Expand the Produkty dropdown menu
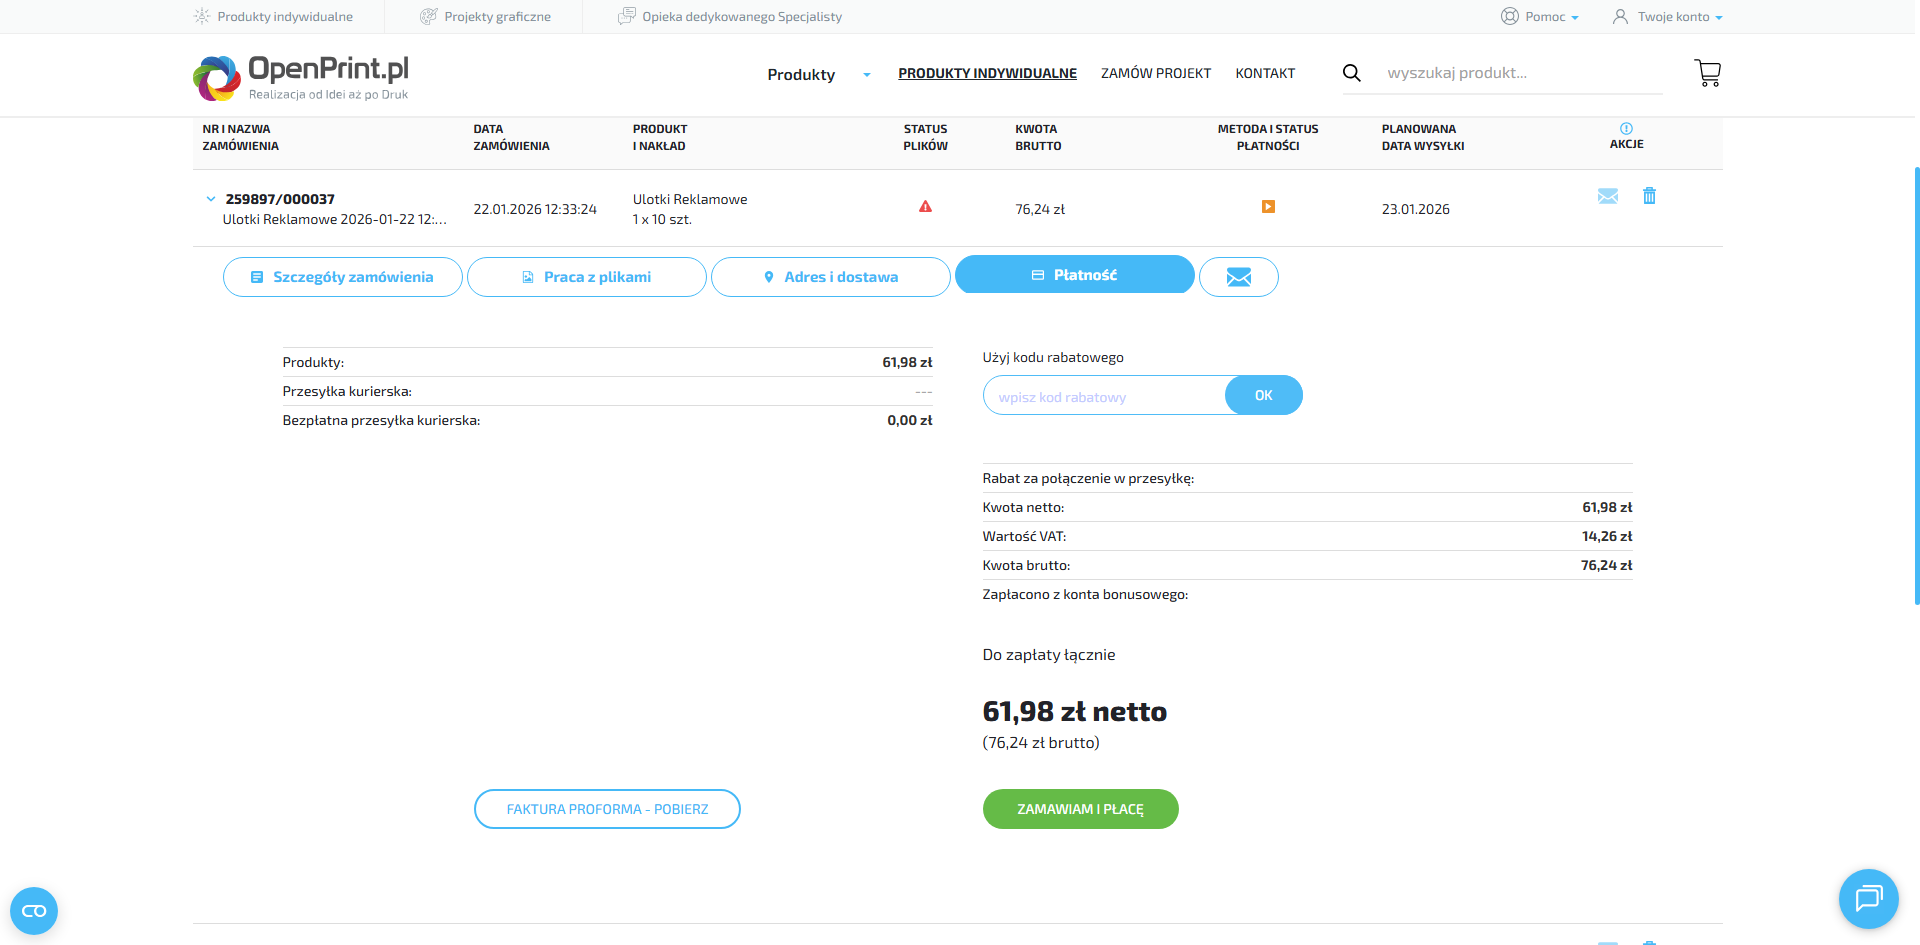The image size is (1920, 945). pos(818,75)
